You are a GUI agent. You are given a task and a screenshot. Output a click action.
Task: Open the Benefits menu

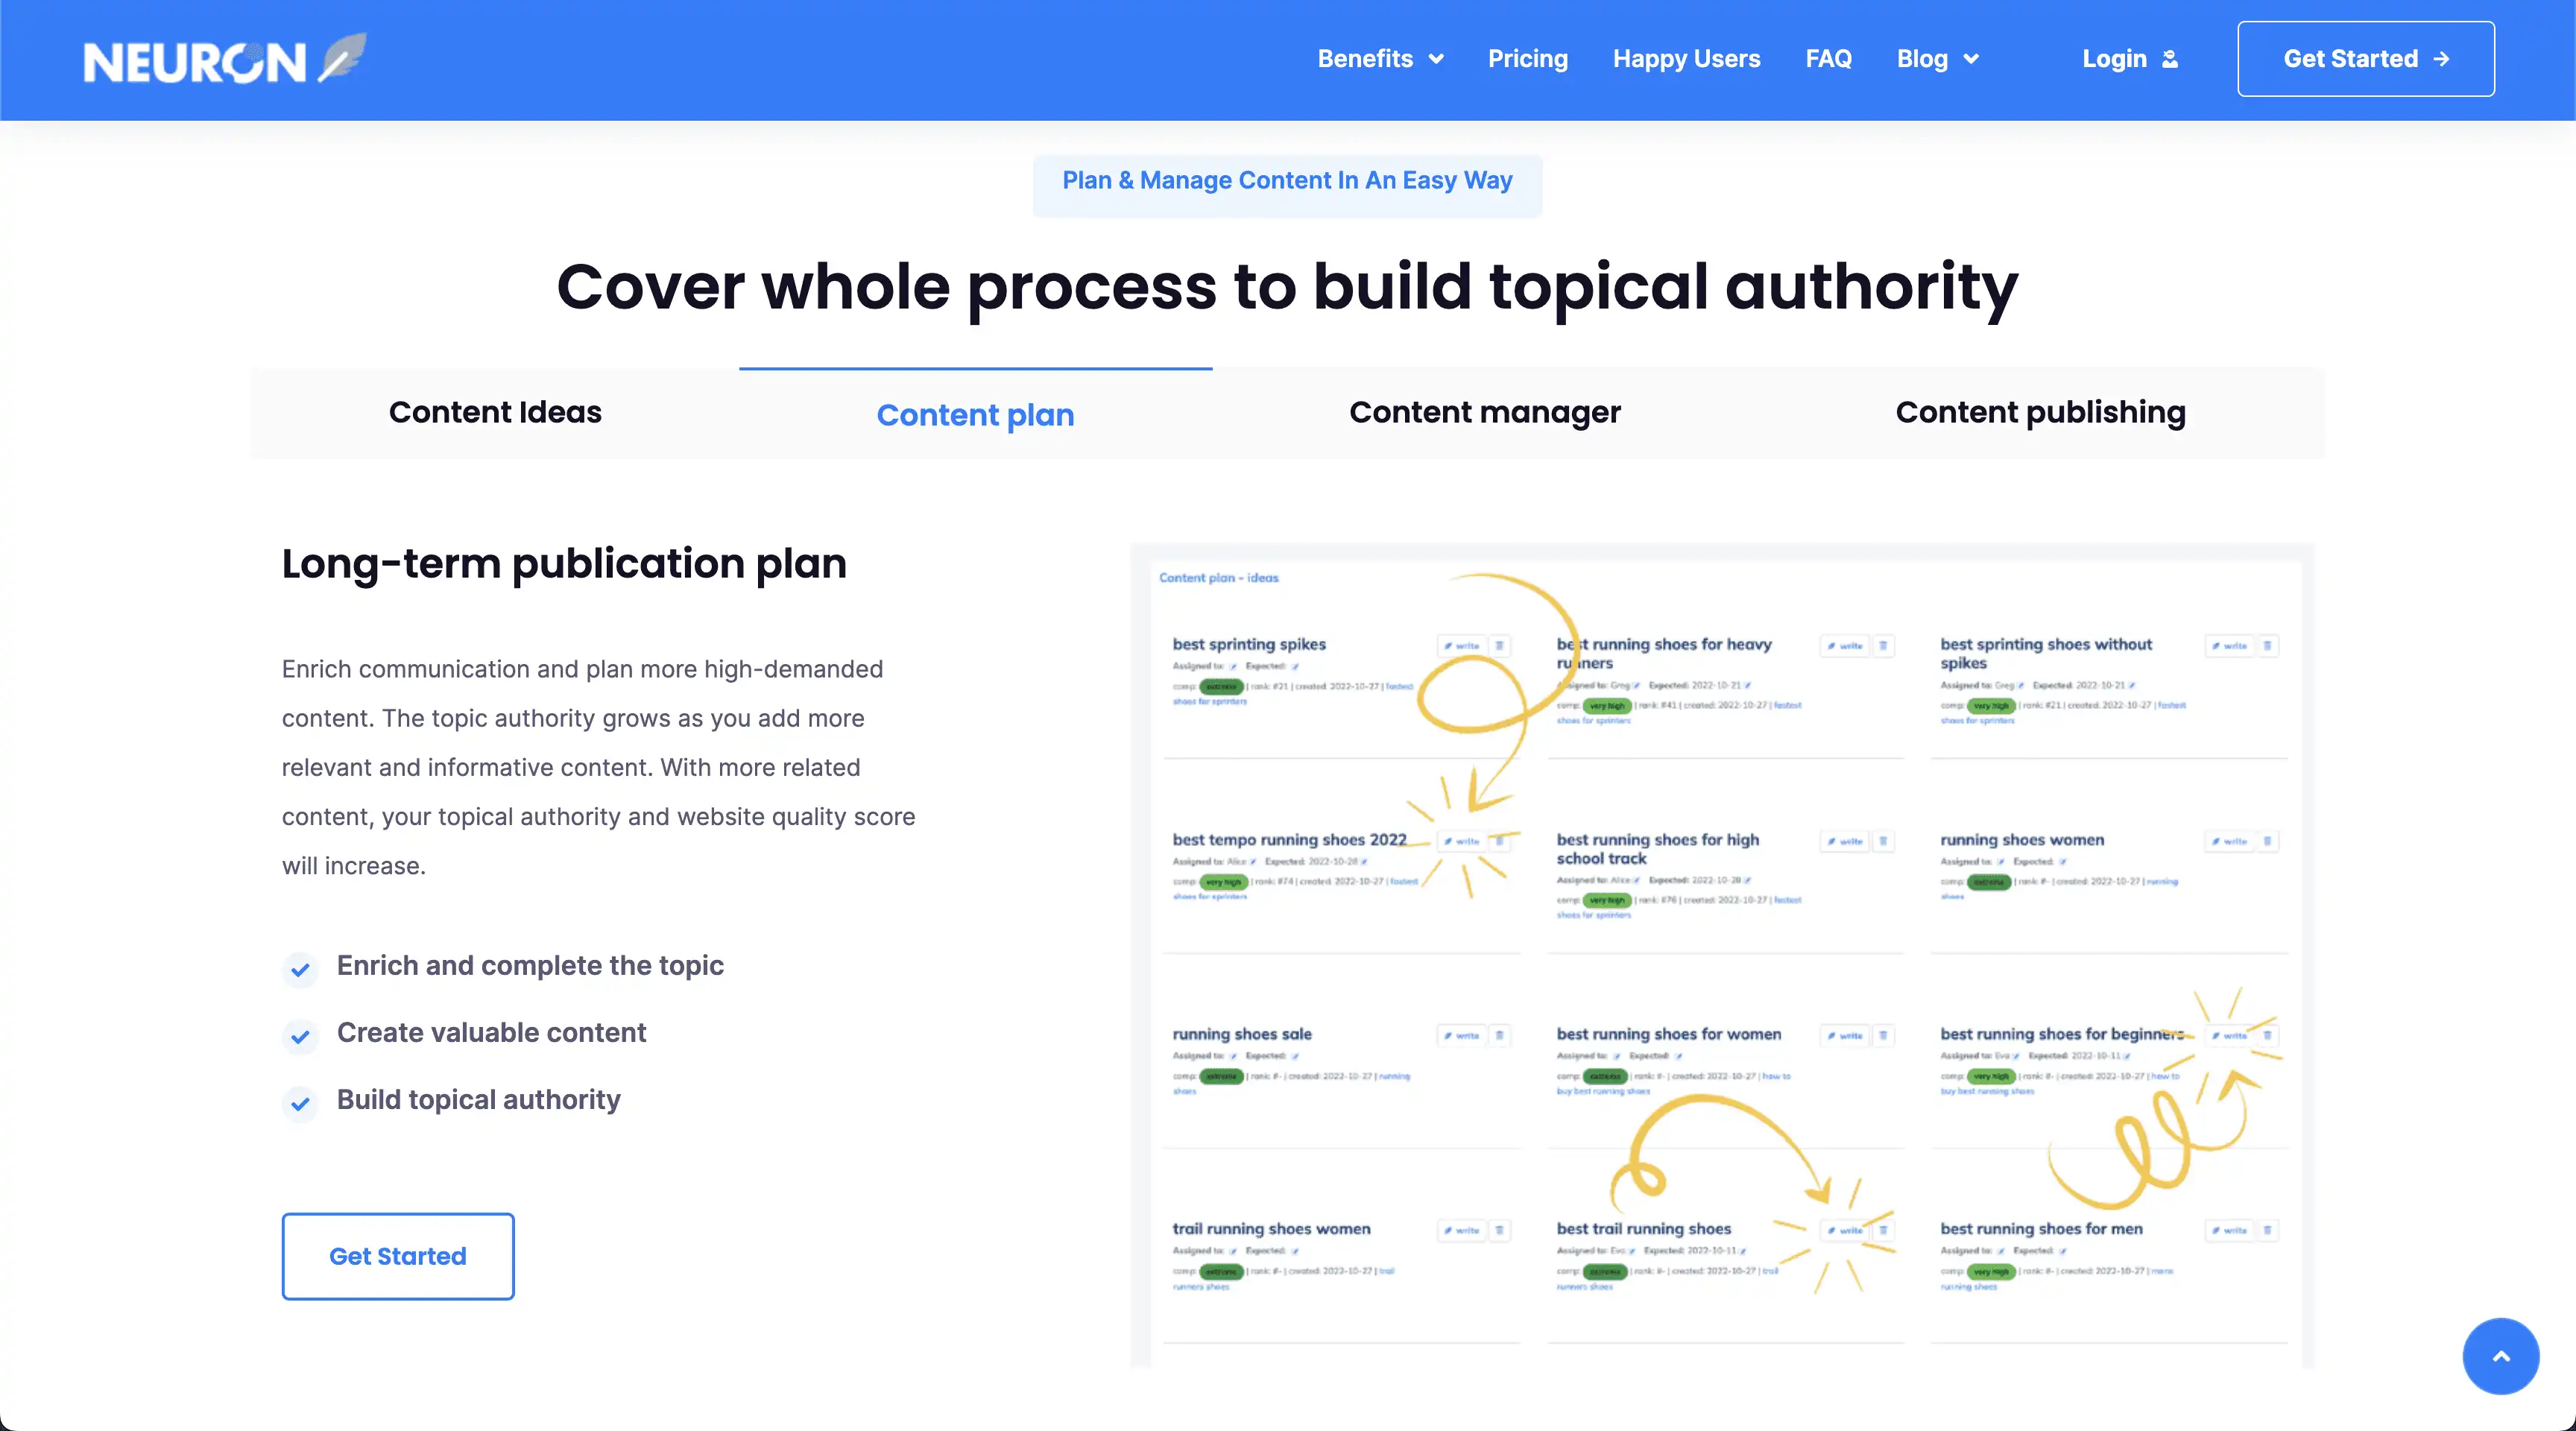pos(1365,59)
